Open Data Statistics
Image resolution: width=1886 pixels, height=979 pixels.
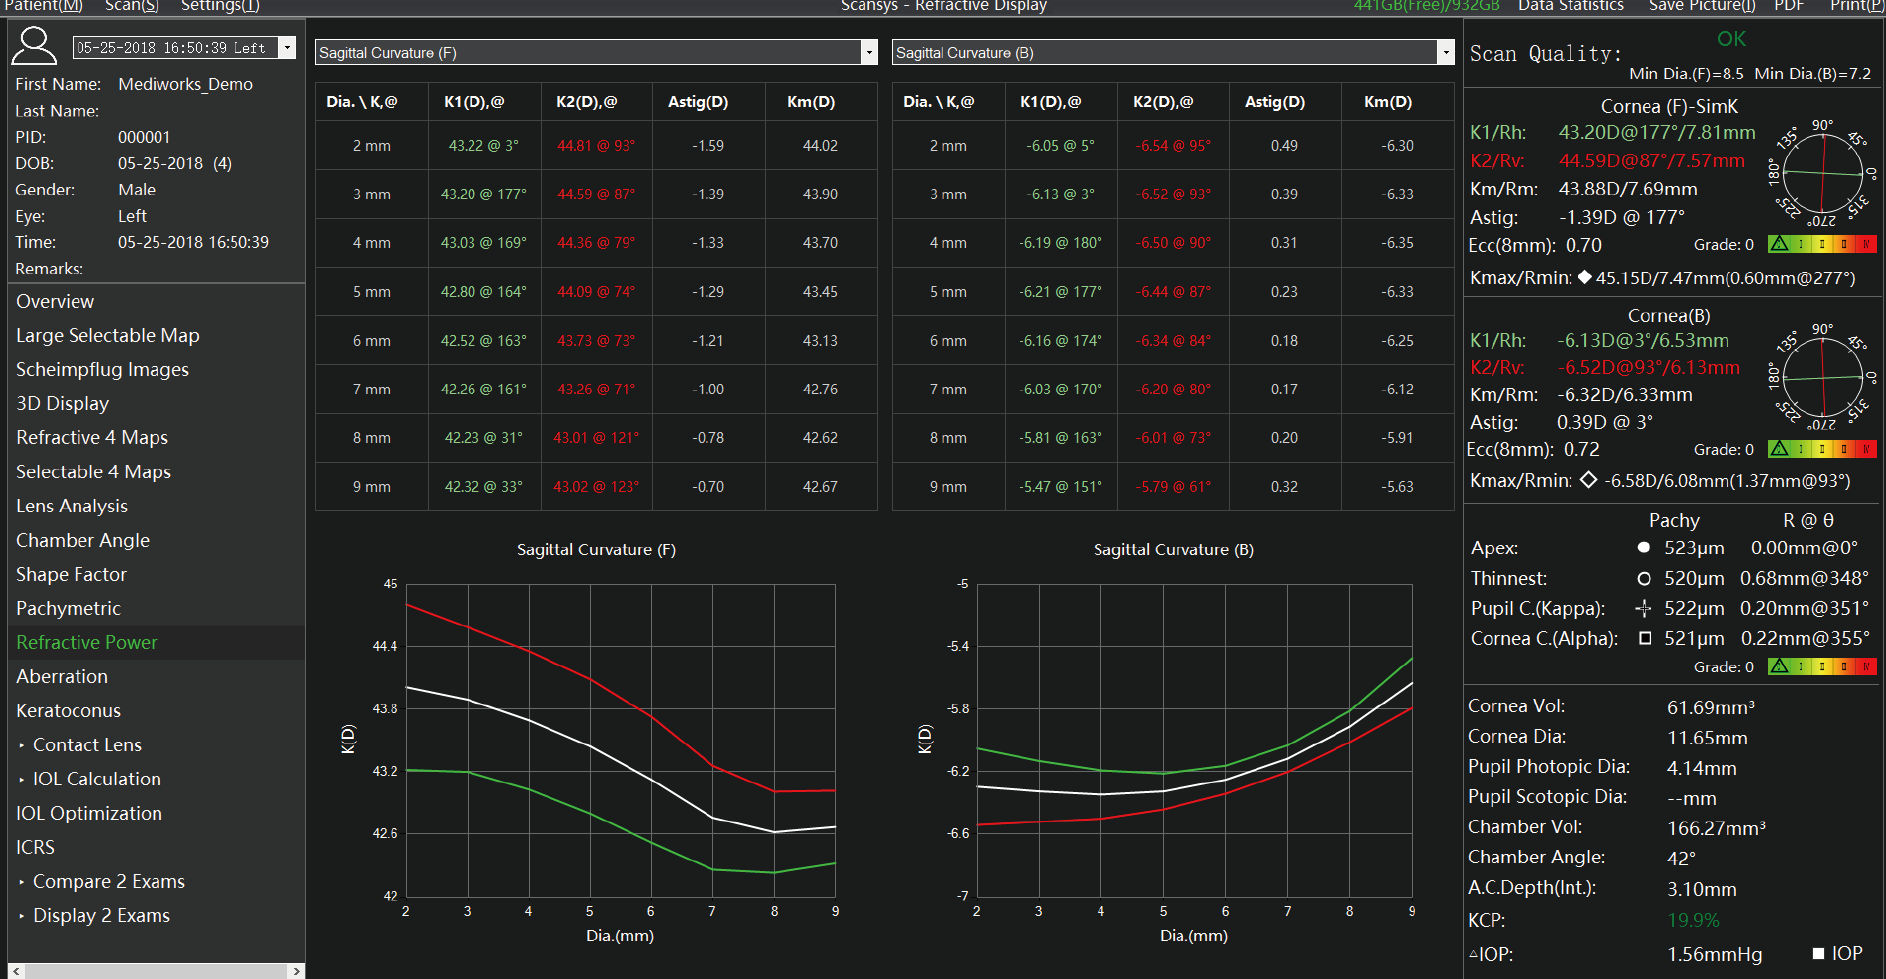(x=1571, y=6)
